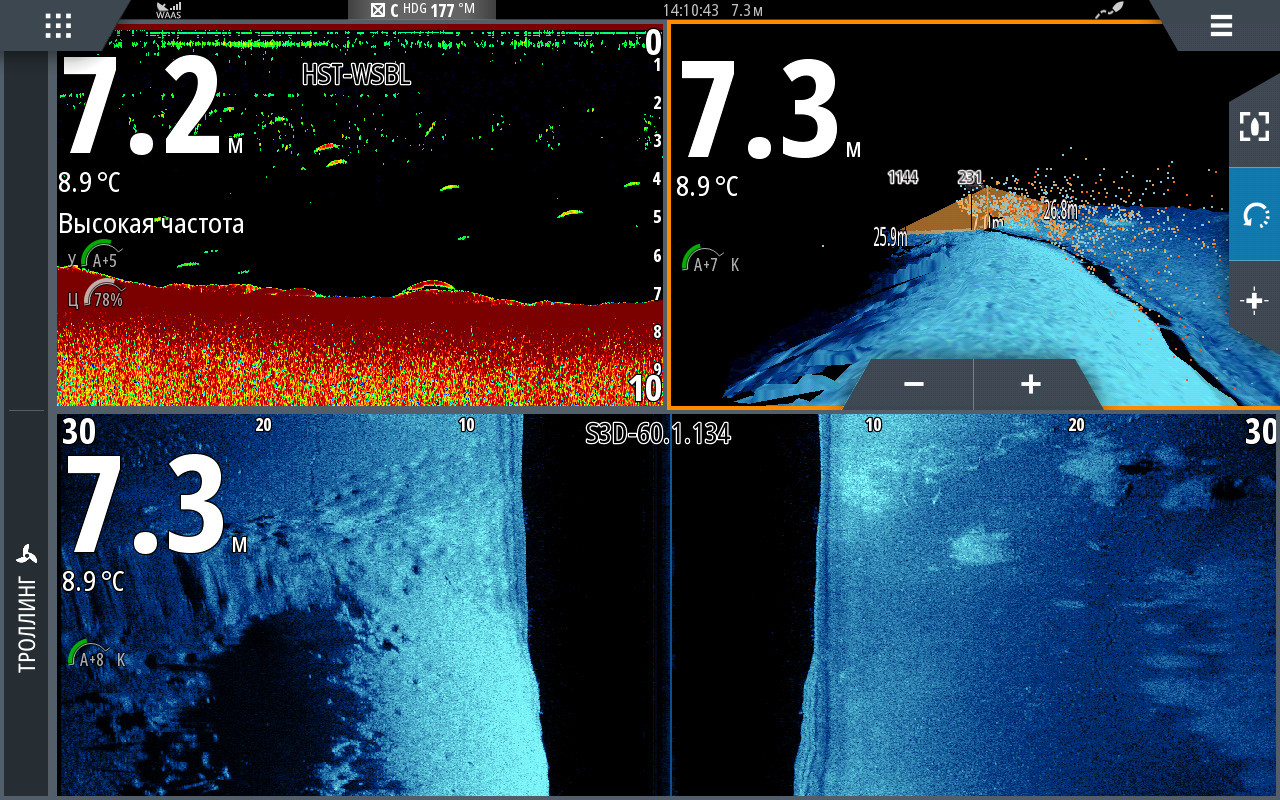This screenshot has width=1280, height=800.
Task: Click the crossed-out box icon beside HDG
Action: click(377, 11)
